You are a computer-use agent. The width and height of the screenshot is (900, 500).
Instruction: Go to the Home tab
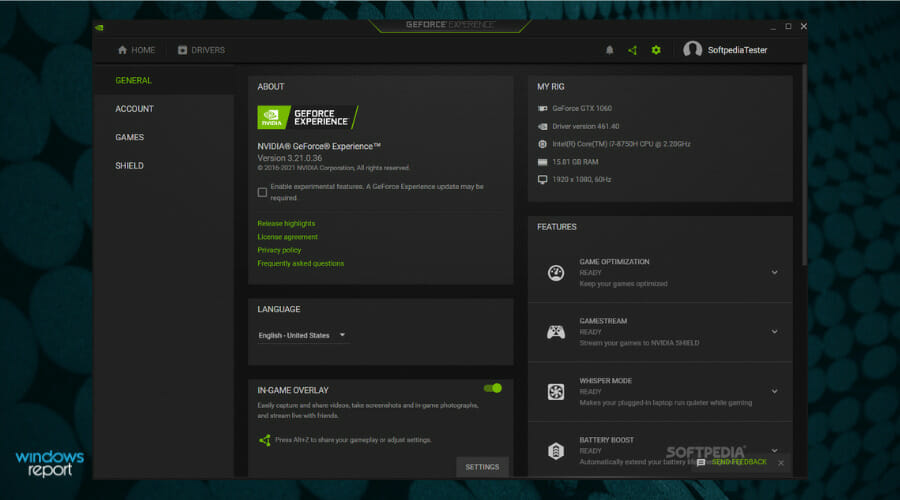(x=137, y=50)
